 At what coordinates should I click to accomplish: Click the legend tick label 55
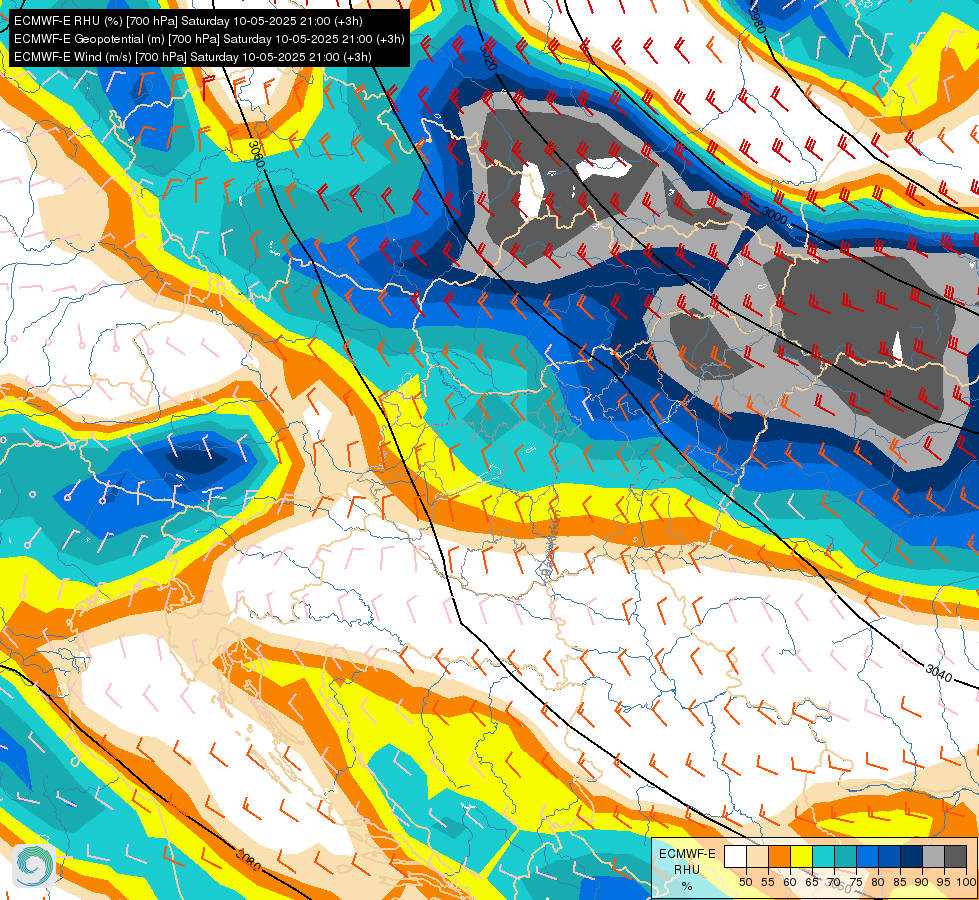tap(768, 883)
